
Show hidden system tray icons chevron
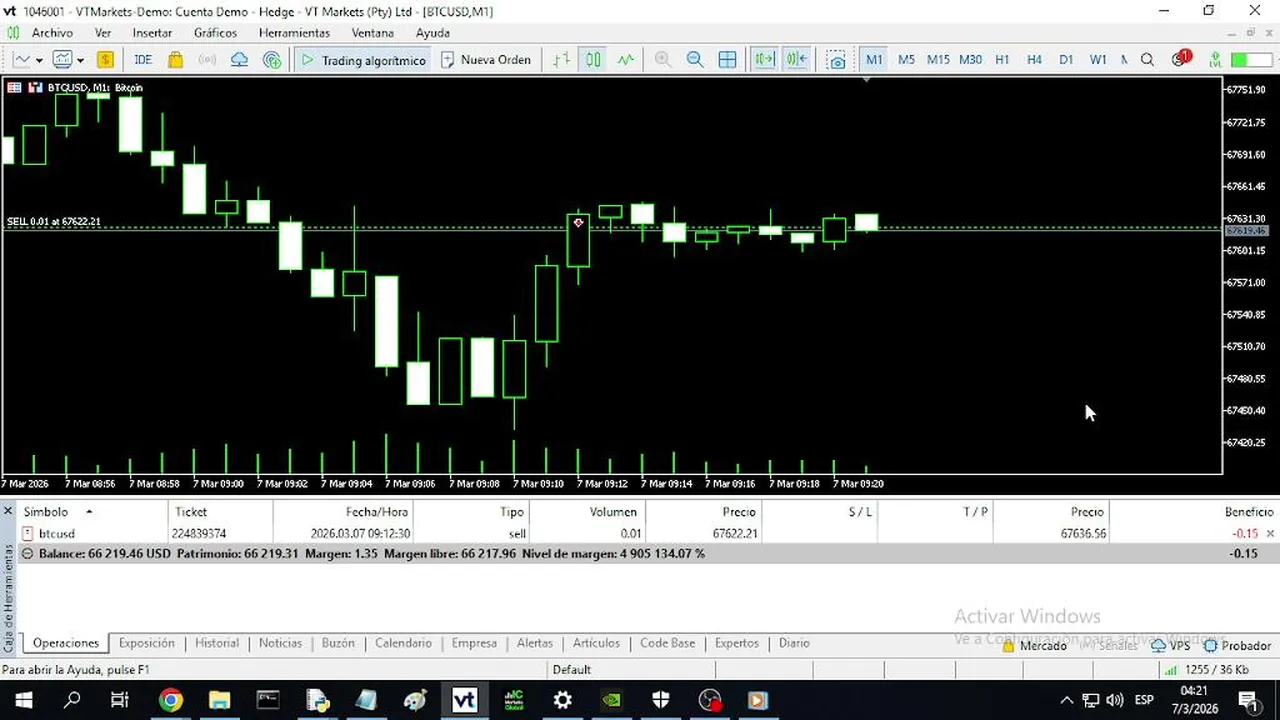(1067, 700)
